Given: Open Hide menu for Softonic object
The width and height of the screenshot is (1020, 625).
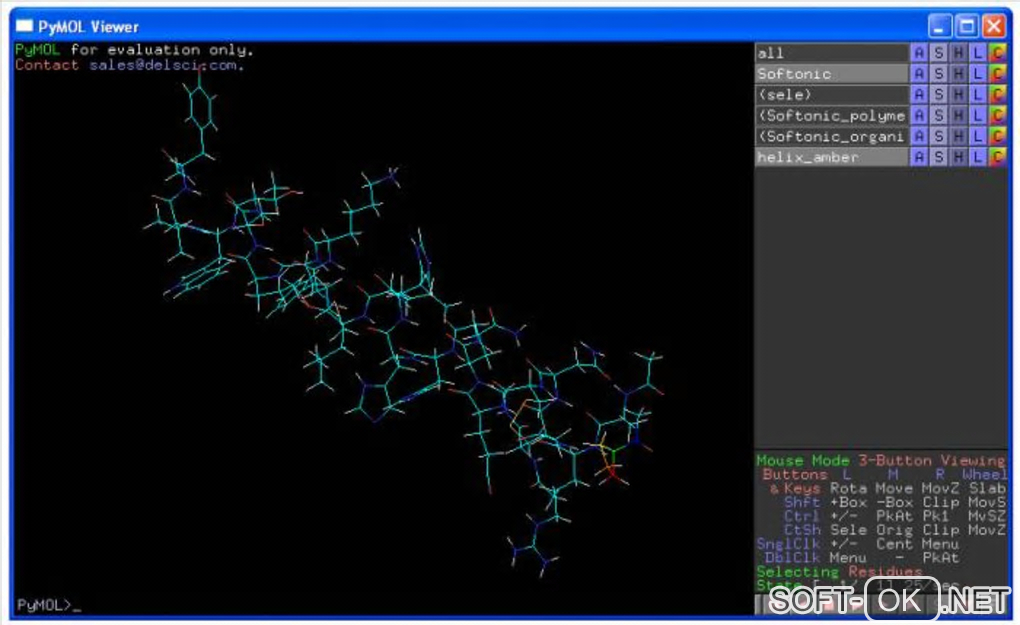Looking at the screenshot, I should coord(958,73).
